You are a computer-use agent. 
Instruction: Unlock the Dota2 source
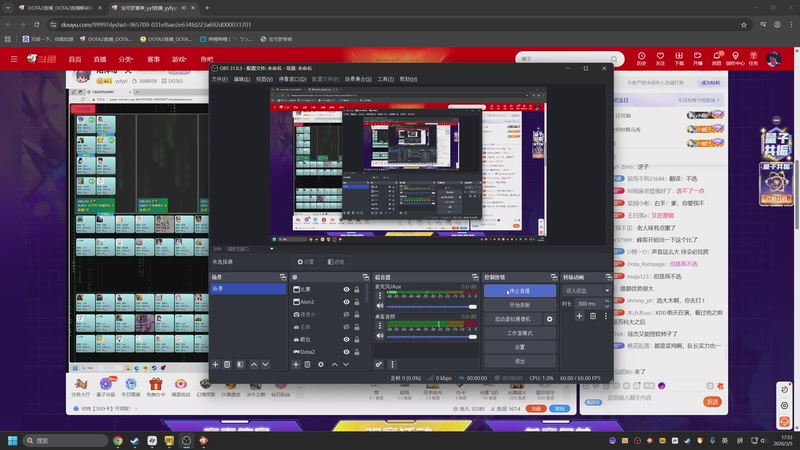click(357, 352)
